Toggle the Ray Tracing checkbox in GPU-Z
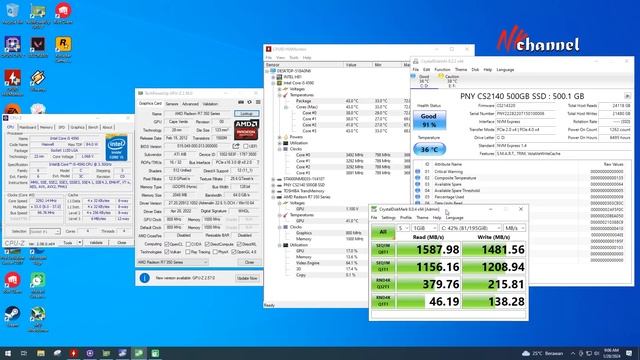The image size is (640, 360). (x=187, y=252)
